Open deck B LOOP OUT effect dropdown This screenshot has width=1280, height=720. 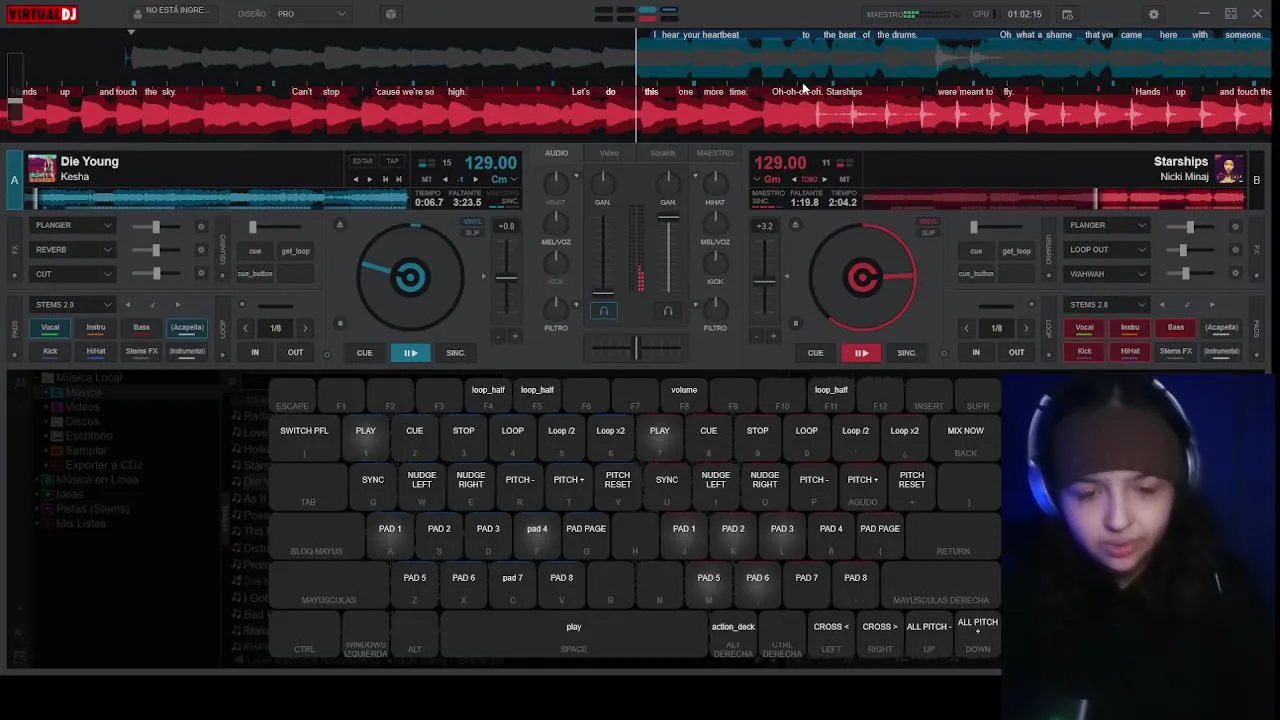pyautogui.click(x=1107, y=250)
